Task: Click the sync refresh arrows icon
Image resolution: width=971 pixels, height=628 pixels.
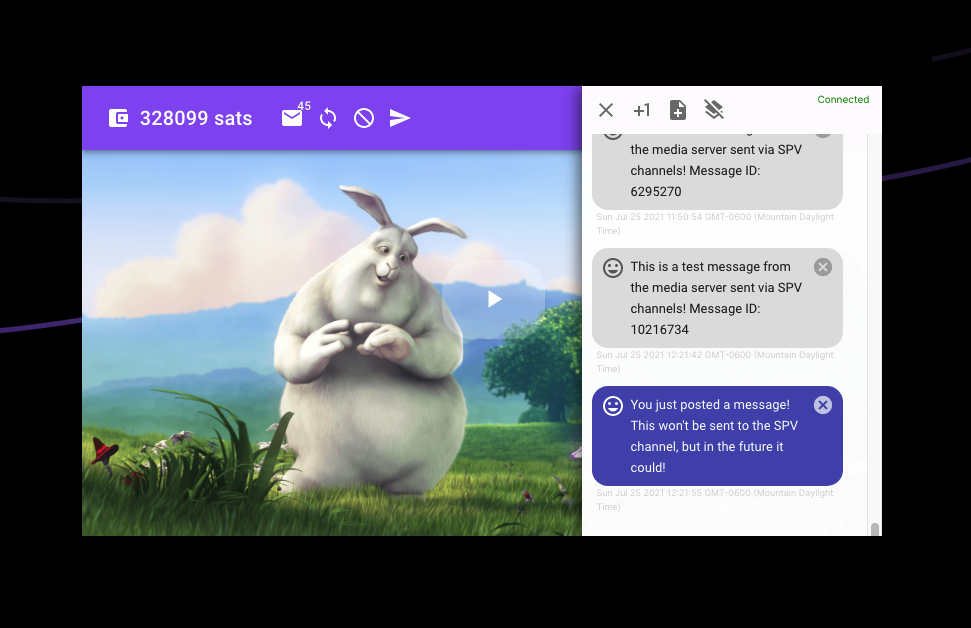Action: click(328, 118)
